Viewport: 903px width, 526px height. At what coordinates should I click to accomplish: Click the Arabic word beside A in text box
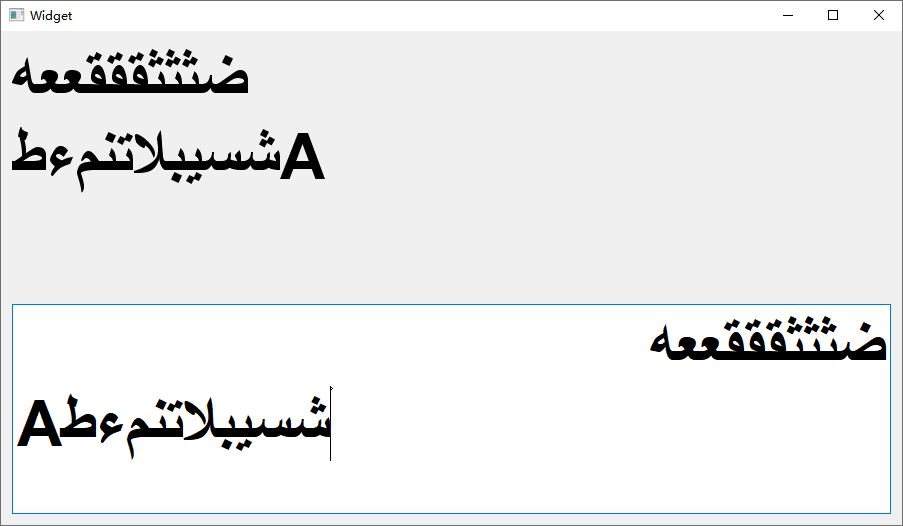(196, 426)
